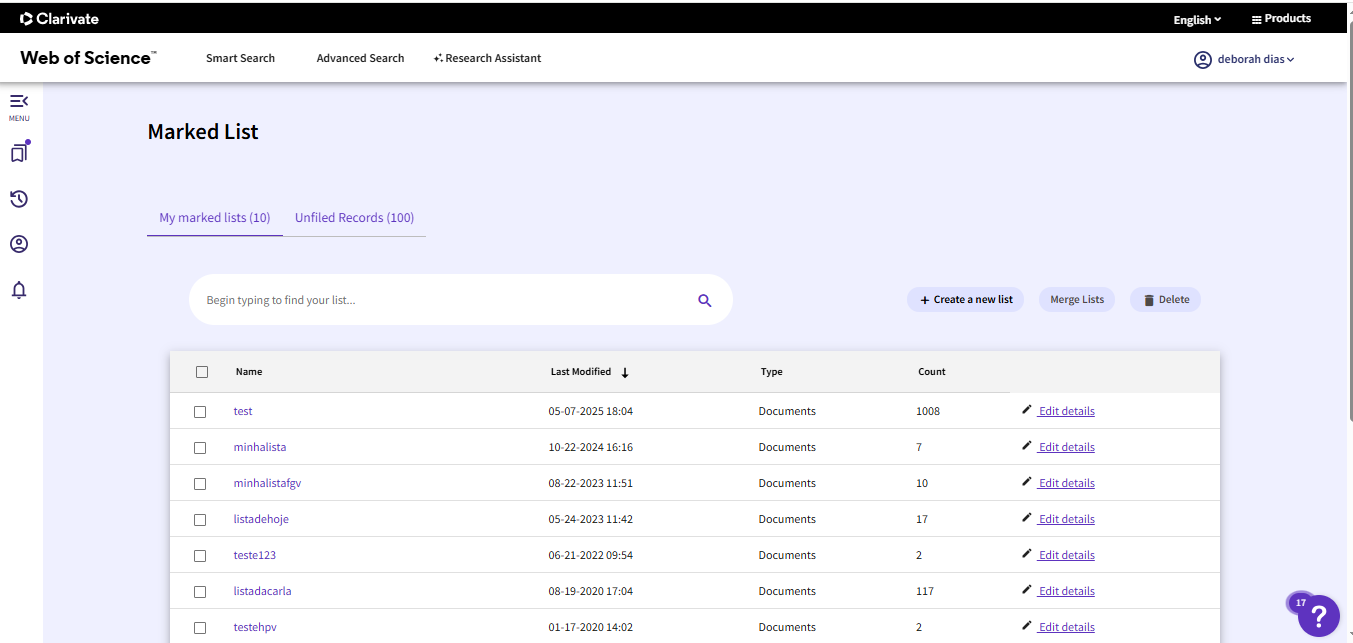Screen dimensions: 1353x643
Task: Check the box next to minhalista
Action: (x=200, y=448)
